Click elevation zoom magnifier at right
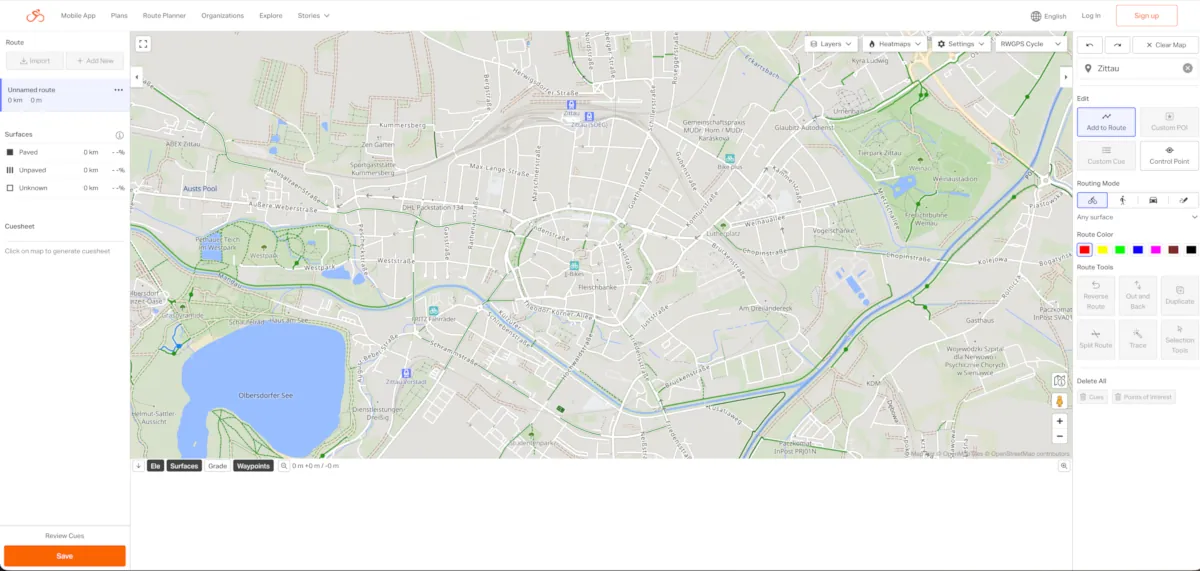 point(1064,466)
